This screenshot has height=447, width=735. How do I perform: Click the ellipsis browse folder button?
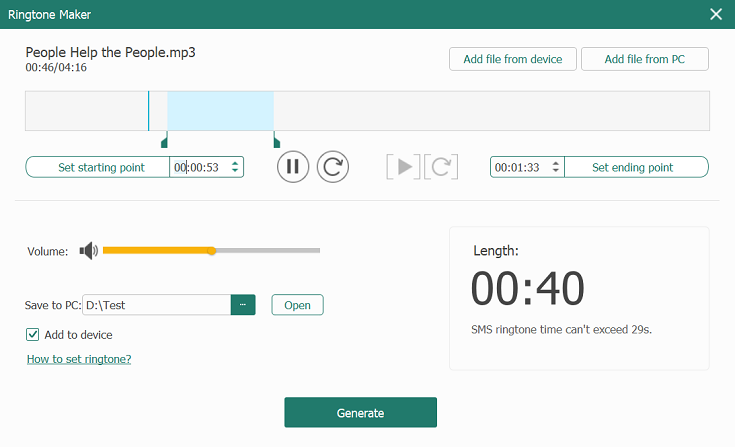243,305
